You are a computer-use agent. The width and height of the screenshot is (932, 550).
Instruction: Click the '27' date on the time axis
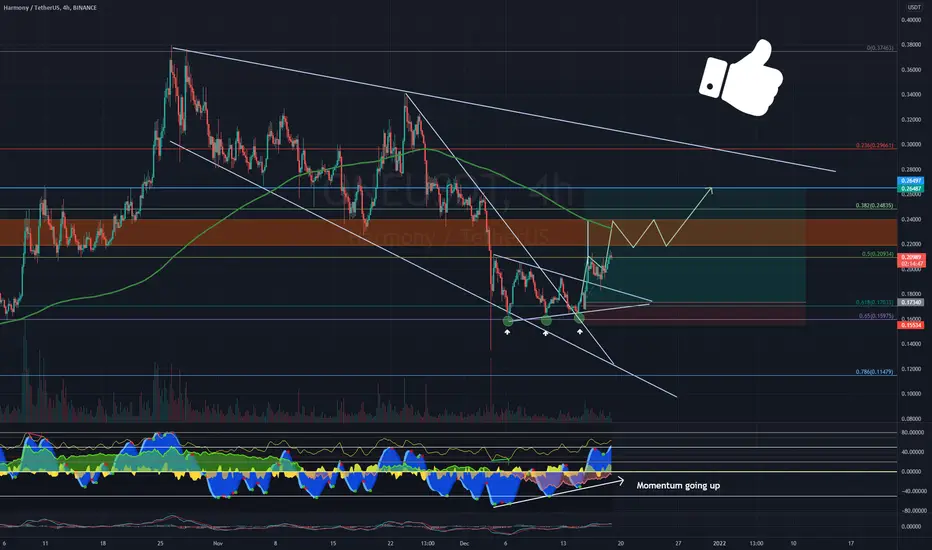click(x=678, y=543)
